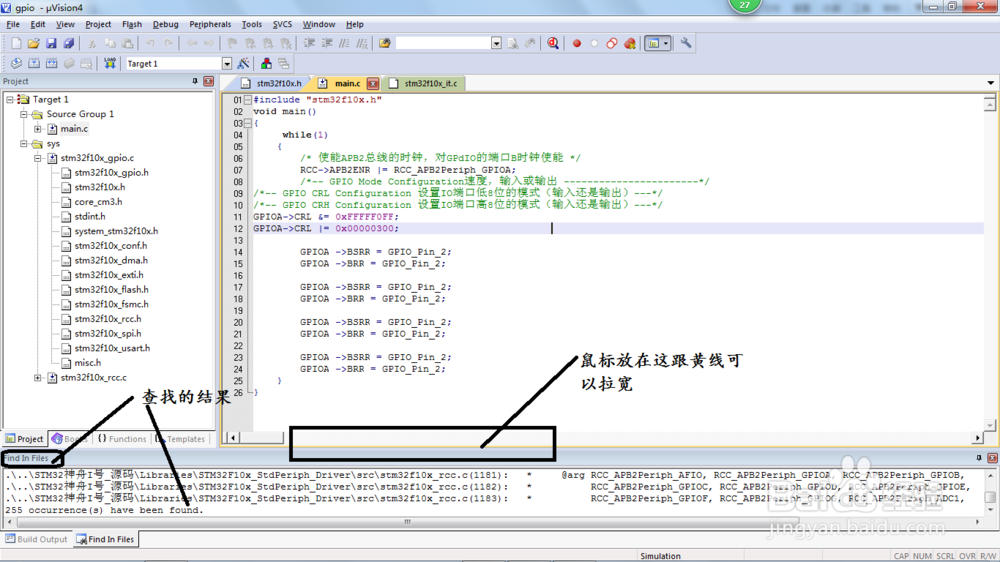Open the find text combo box dropdown arrow

[496, 43]
